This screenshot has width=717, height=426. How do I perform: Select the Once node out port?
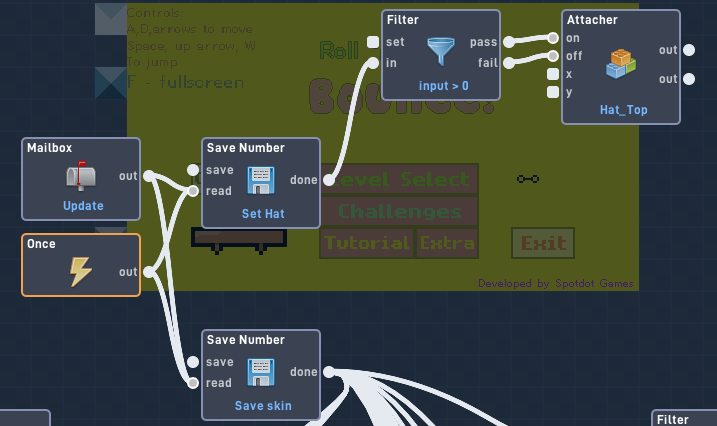pos(149,272)
